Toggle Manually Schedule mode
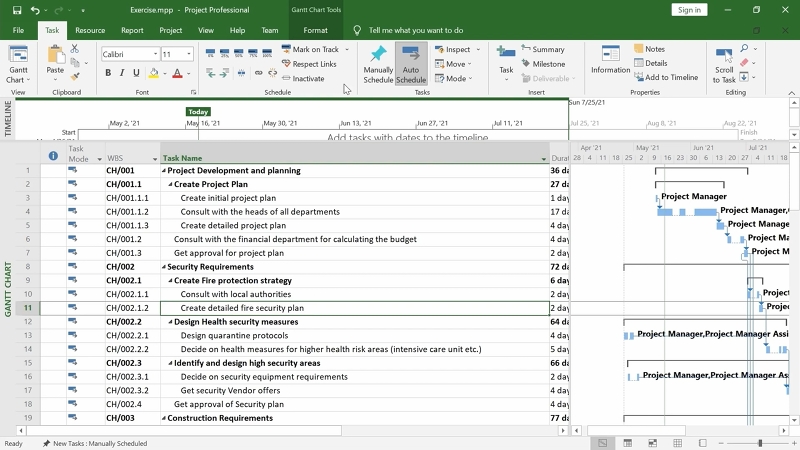The height and width of the screenshot is (450, 800). [x=378, y=64]
